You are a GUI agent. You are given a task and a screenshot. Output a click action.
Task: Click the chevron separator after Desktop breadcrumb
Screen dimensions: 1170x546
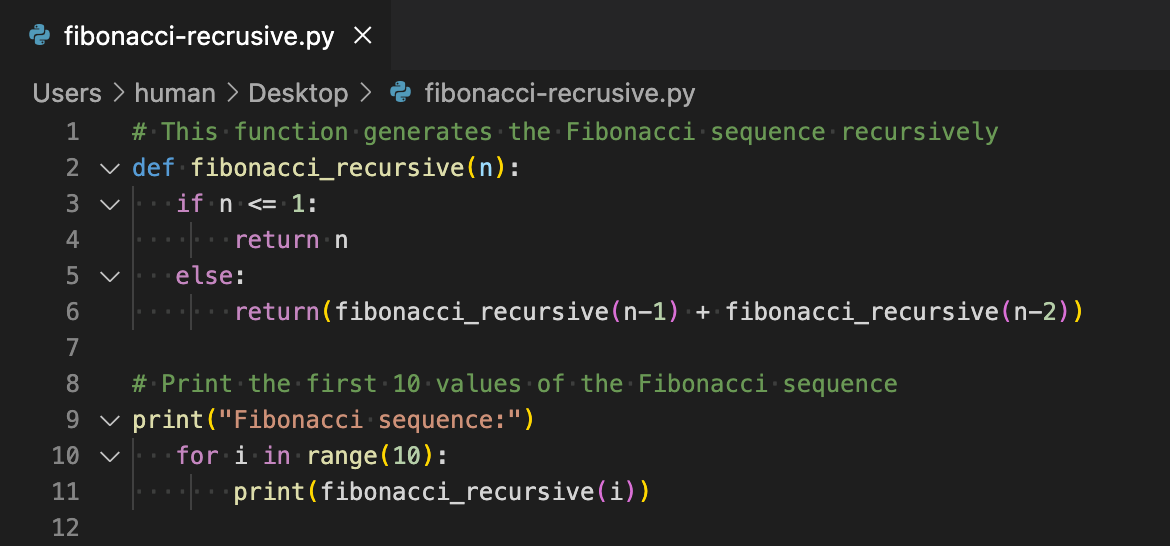(x=366, y=93)
